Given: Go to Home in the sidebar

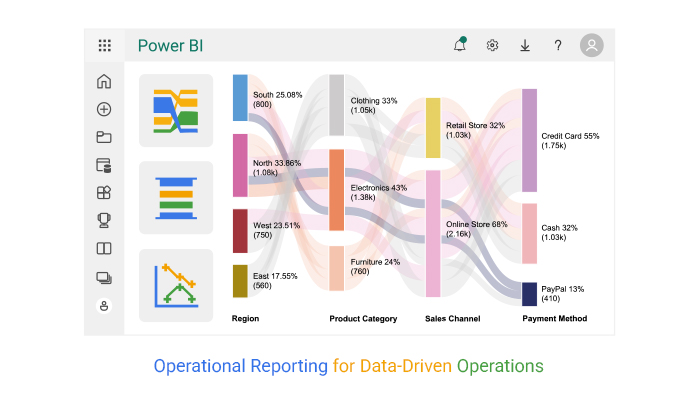Looking at the screenshot, I should [x=104, y=82].
